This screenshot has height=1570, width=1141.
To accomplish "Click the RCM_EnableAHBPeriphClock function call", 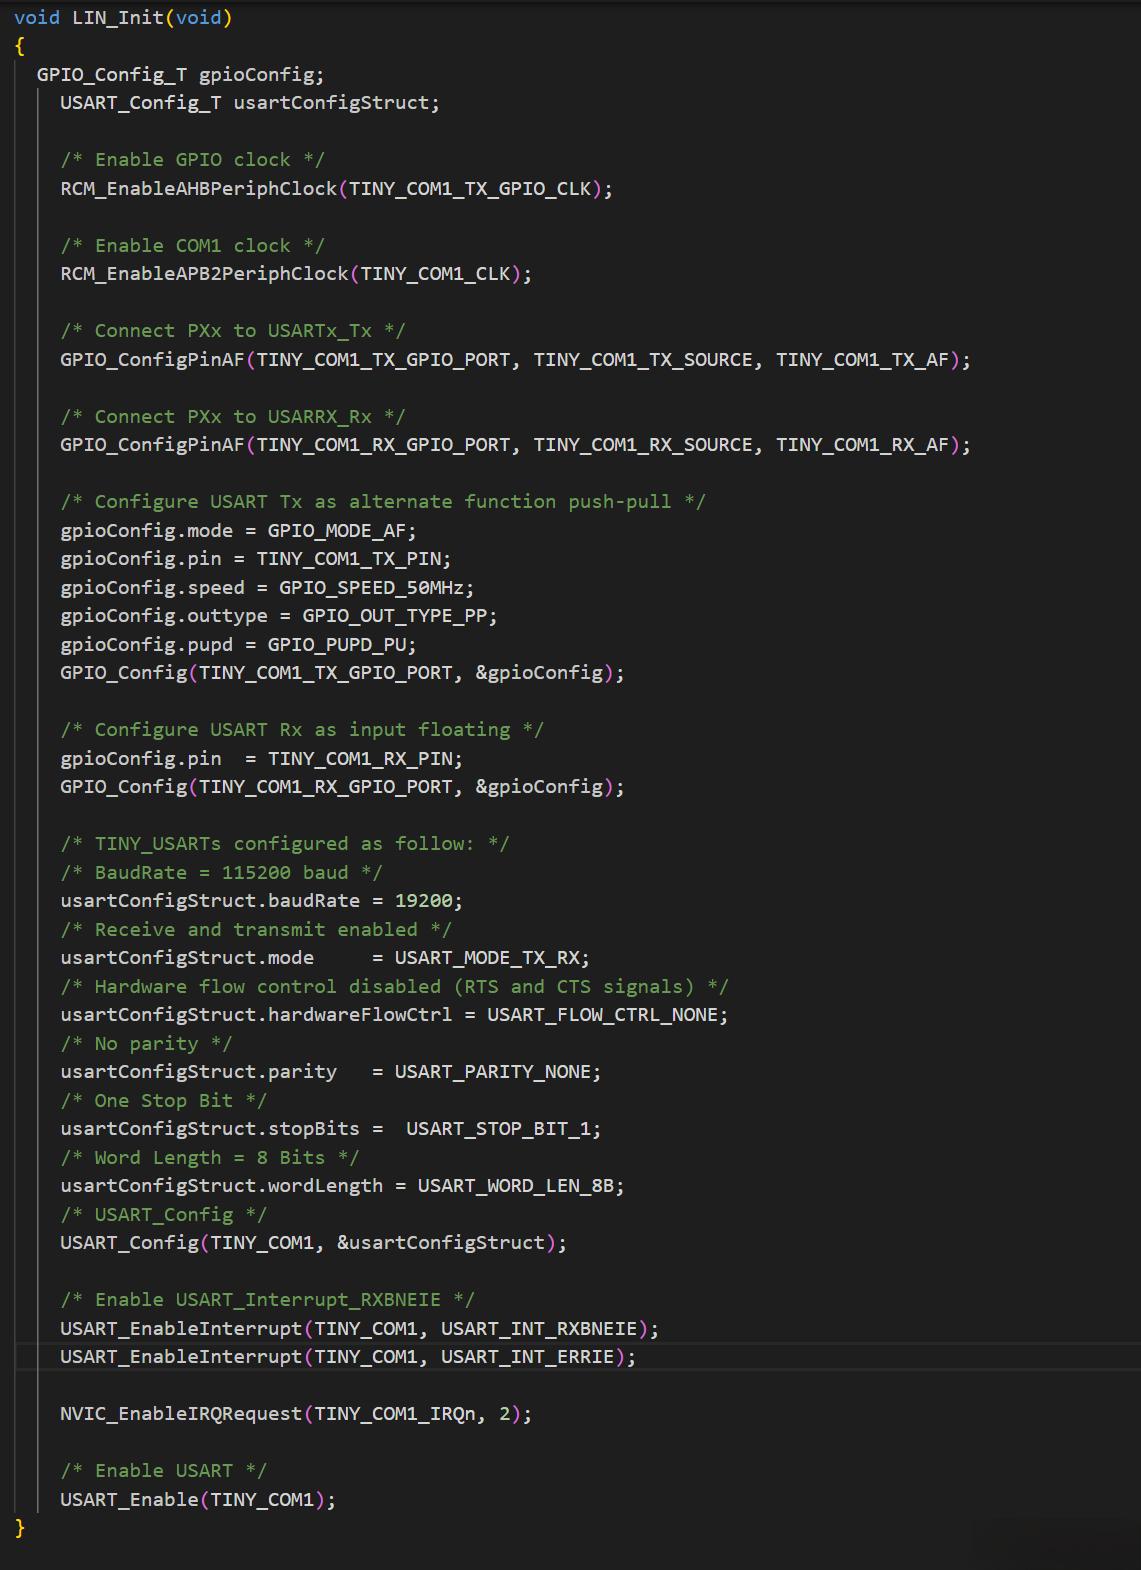I will coord(198,189).
